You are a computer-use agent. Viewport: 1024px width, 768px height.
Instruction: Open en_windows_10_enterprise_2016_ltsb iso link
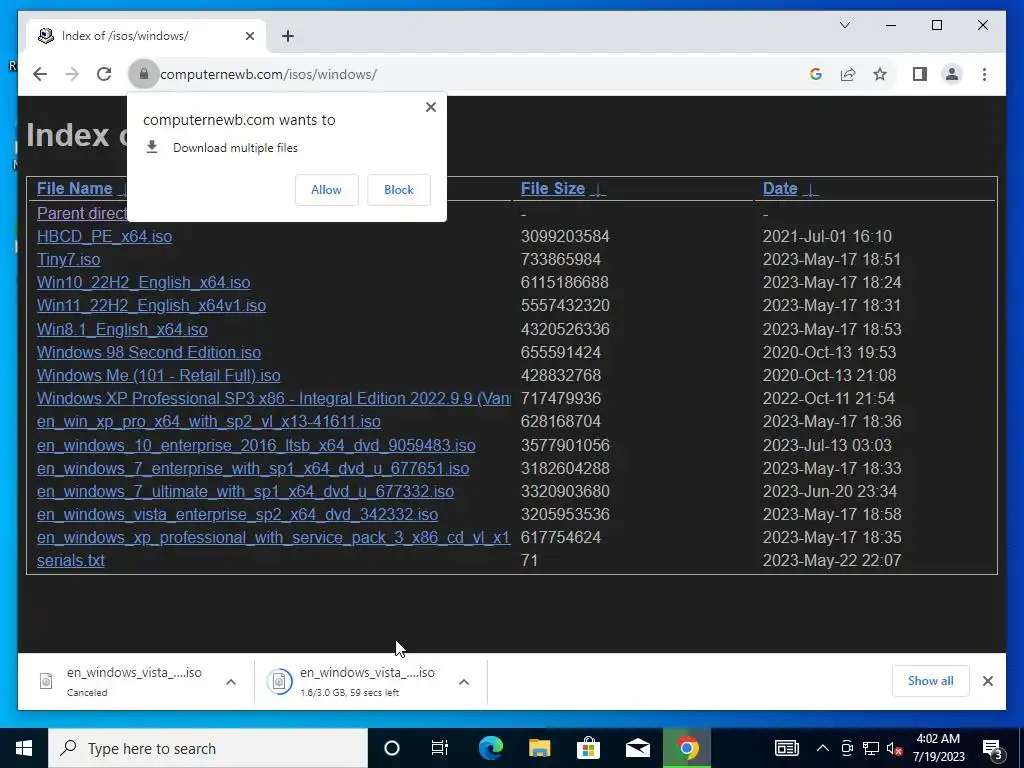(x=256, y=445)
